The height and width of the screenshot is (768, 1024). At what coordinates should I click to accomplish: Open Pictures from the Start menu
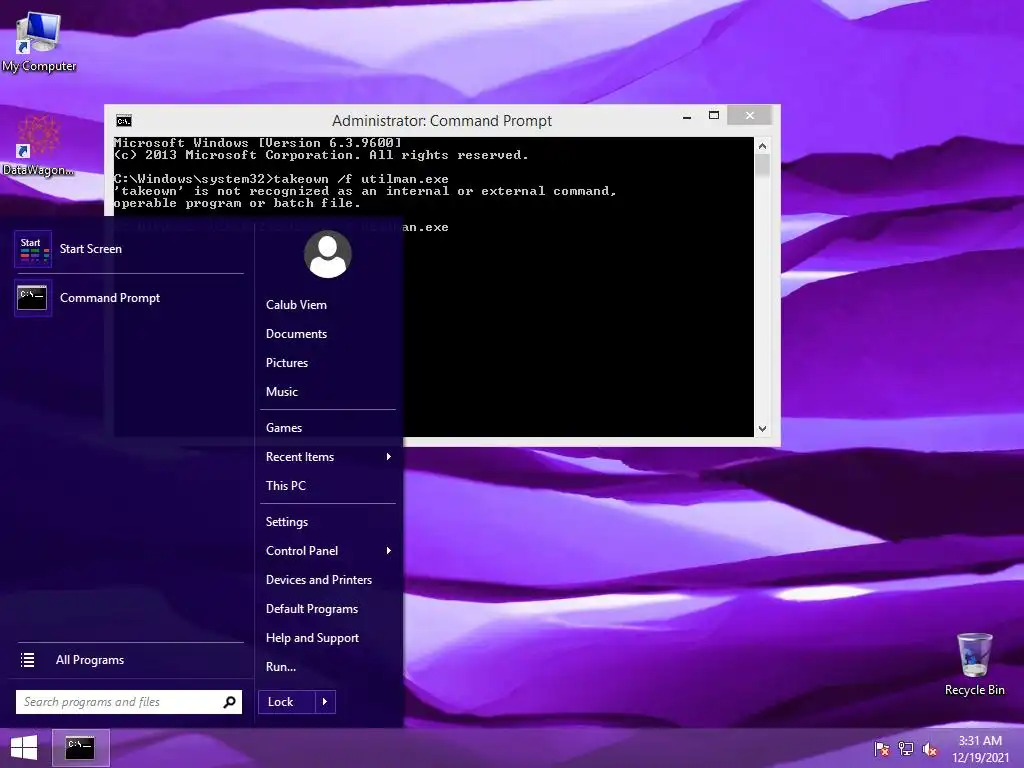tap(287, 362)
